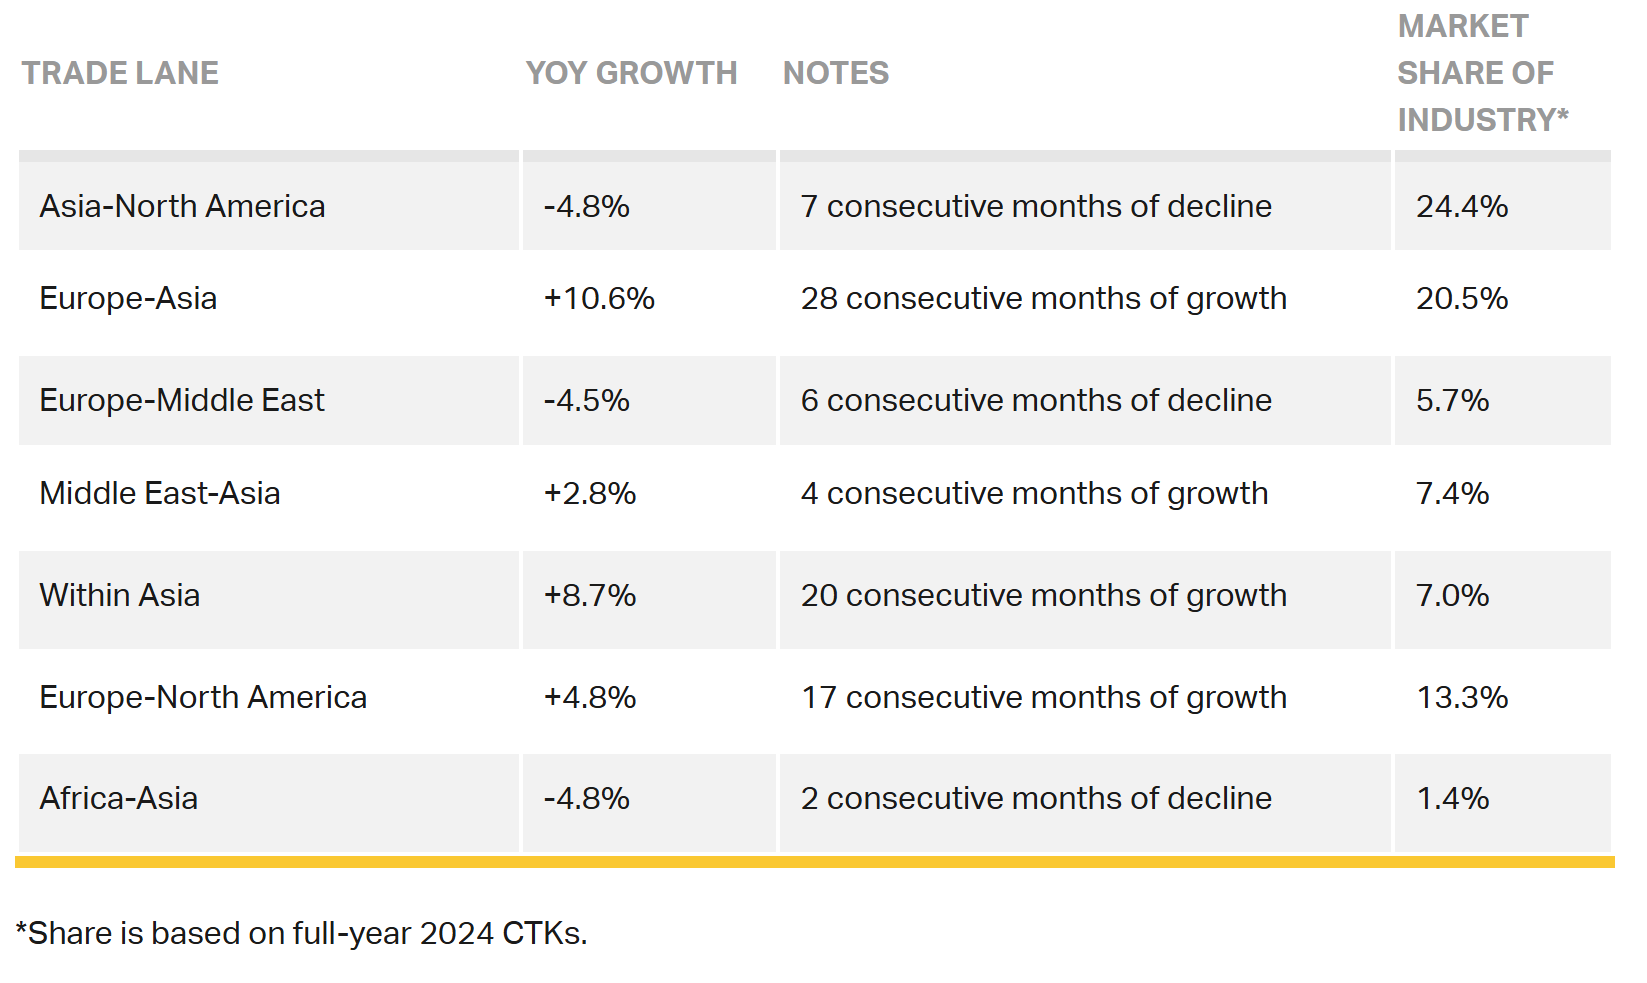Click the 24.4% market share value
The width and height of the screenshot is (1647, 983).
(x=1462, y=206)
